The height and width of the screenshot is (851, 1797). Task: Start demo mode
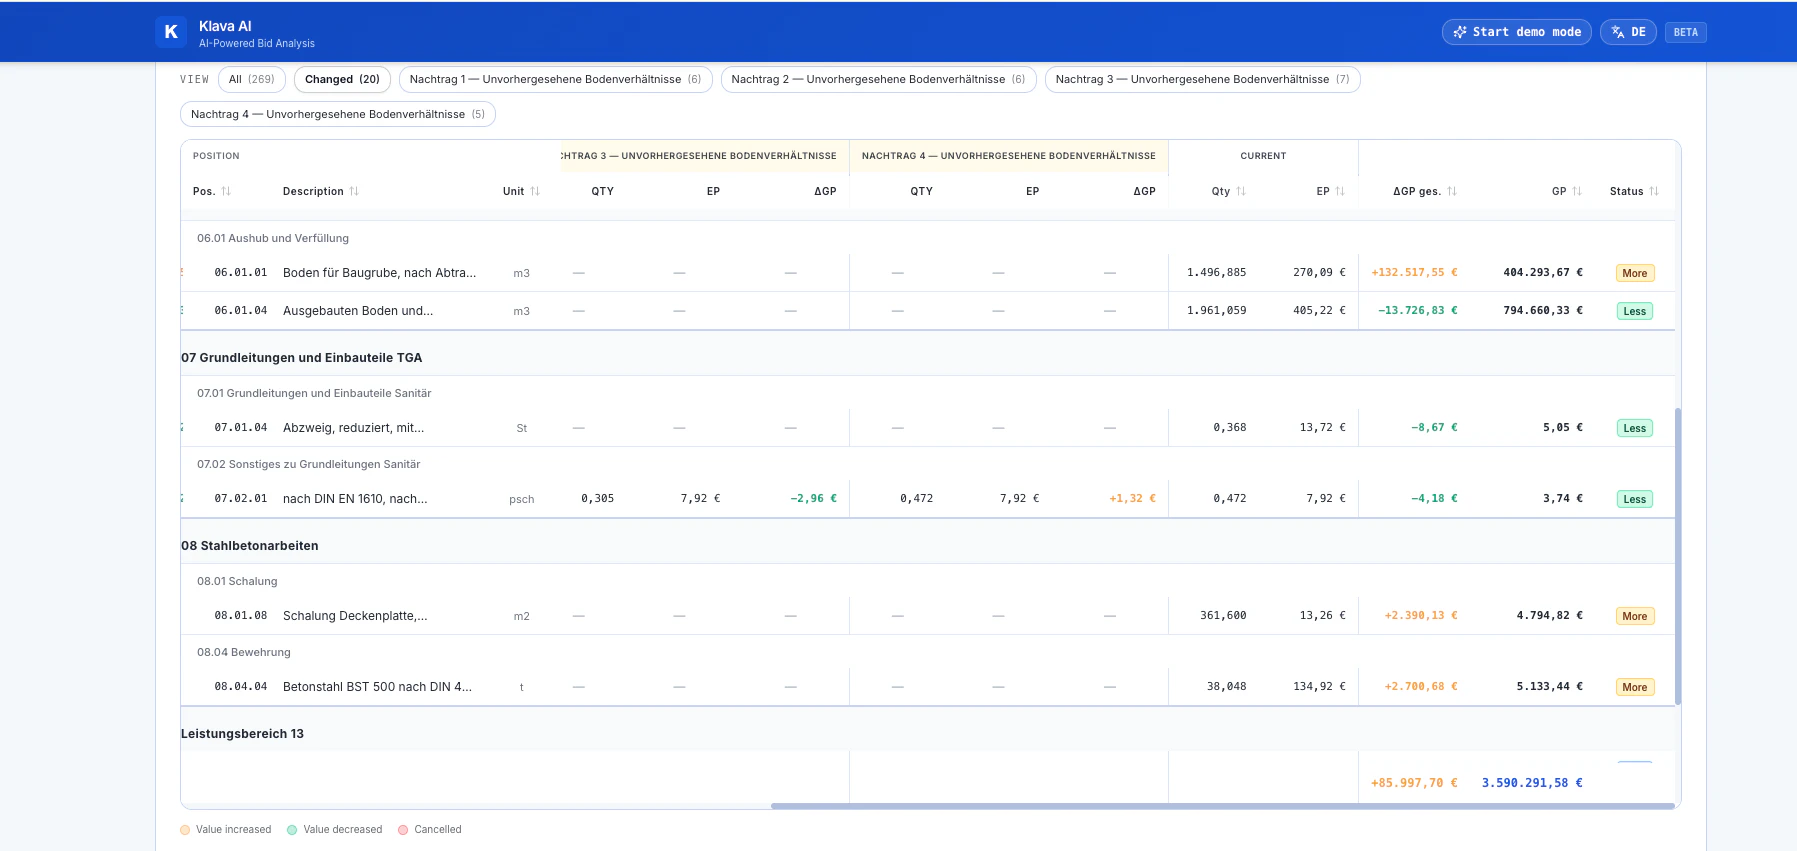click(x=1516, y=32)
